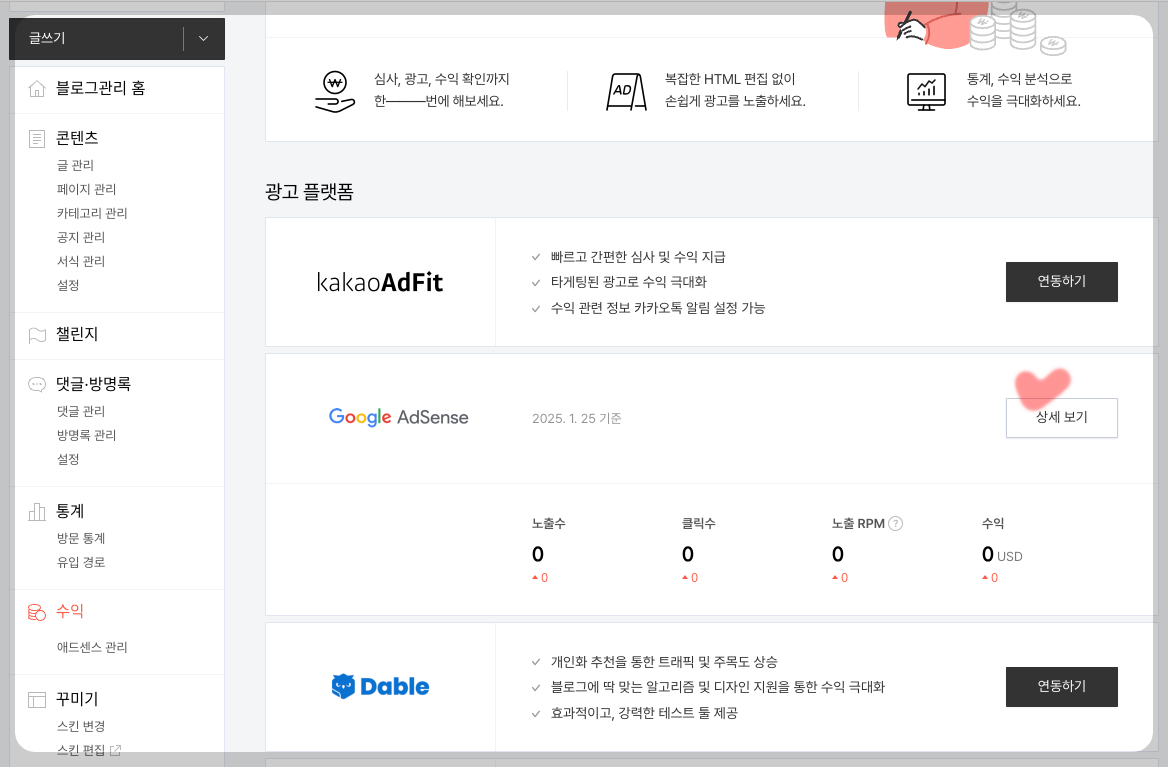Click the 연동하기 button for Dable
This screenshot has height=767, width=1168.
(x=1061, y=687)
